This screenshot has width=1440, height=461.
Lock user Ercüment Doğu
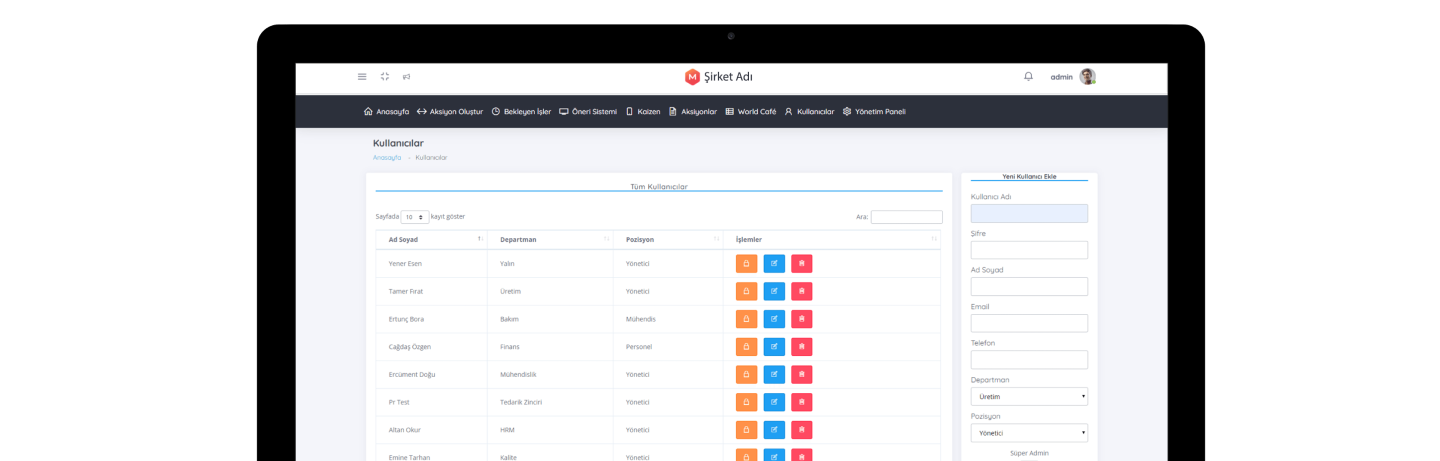(x=746, y=374)
